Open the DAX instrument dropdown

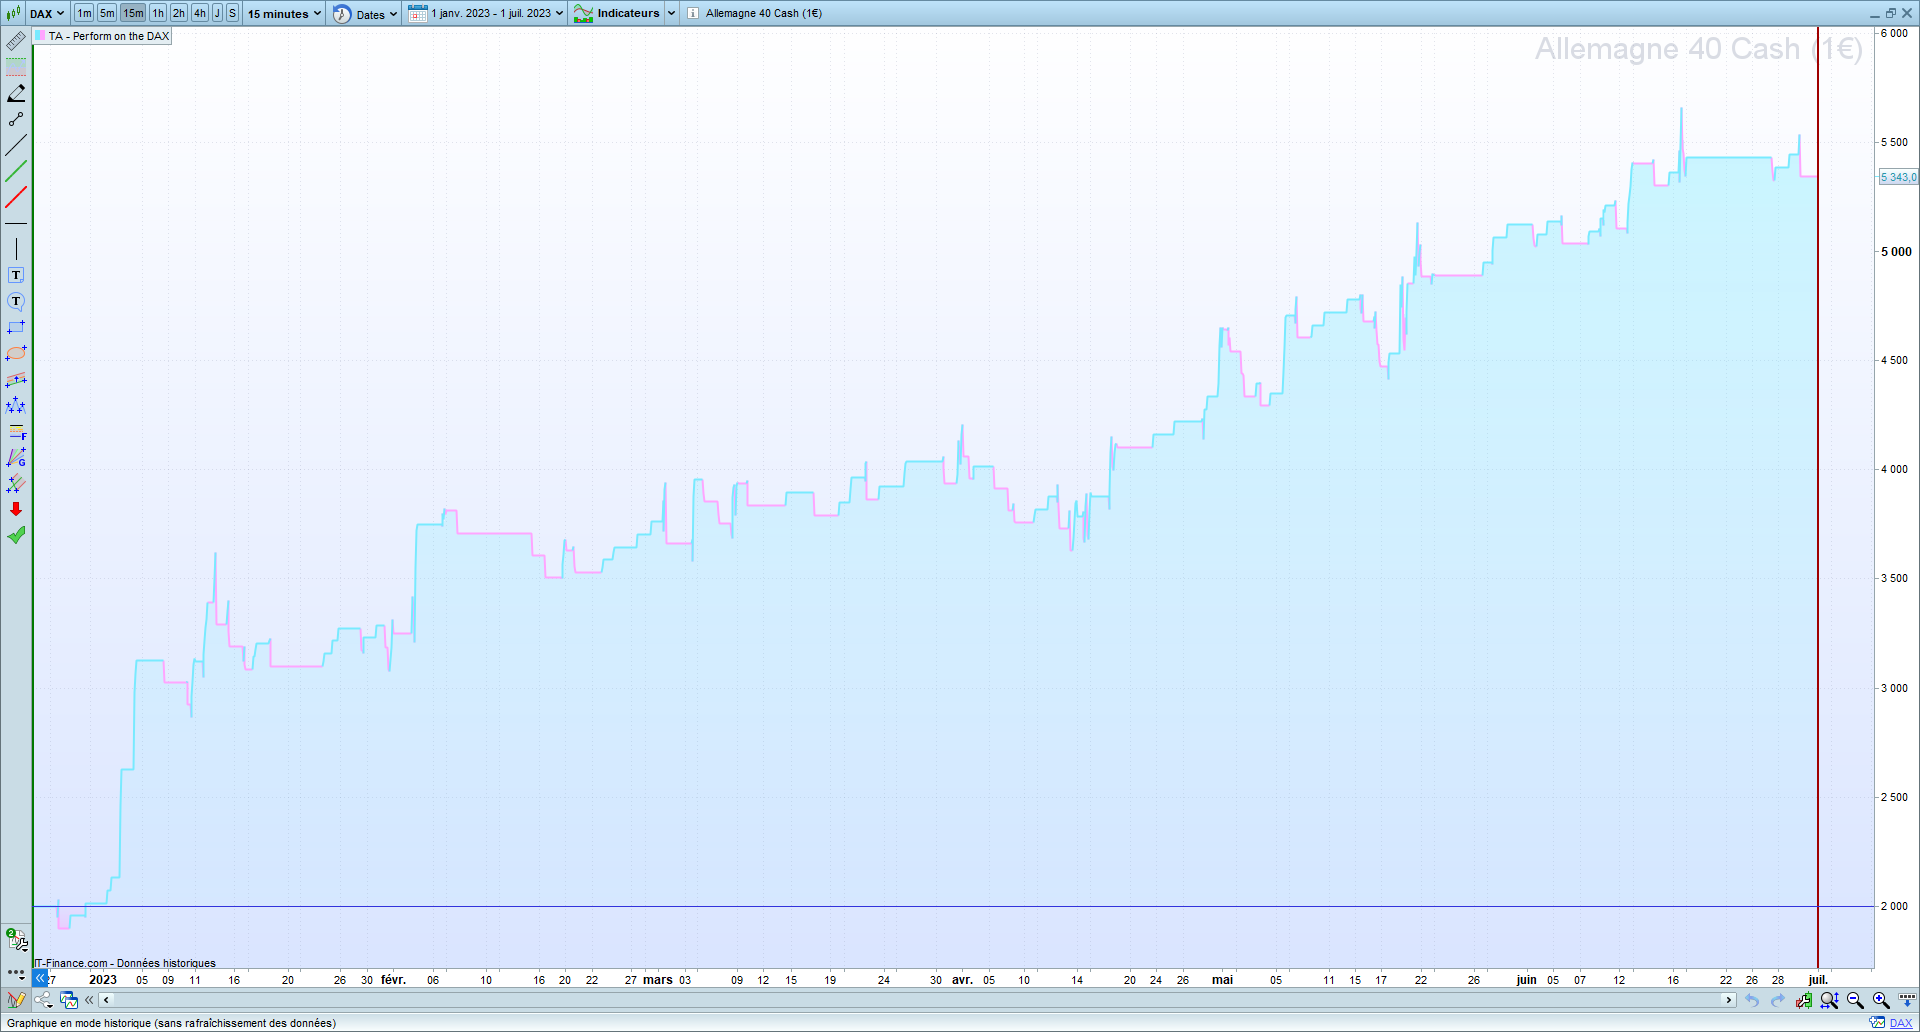pyautogui.click(x=47, y=14)
